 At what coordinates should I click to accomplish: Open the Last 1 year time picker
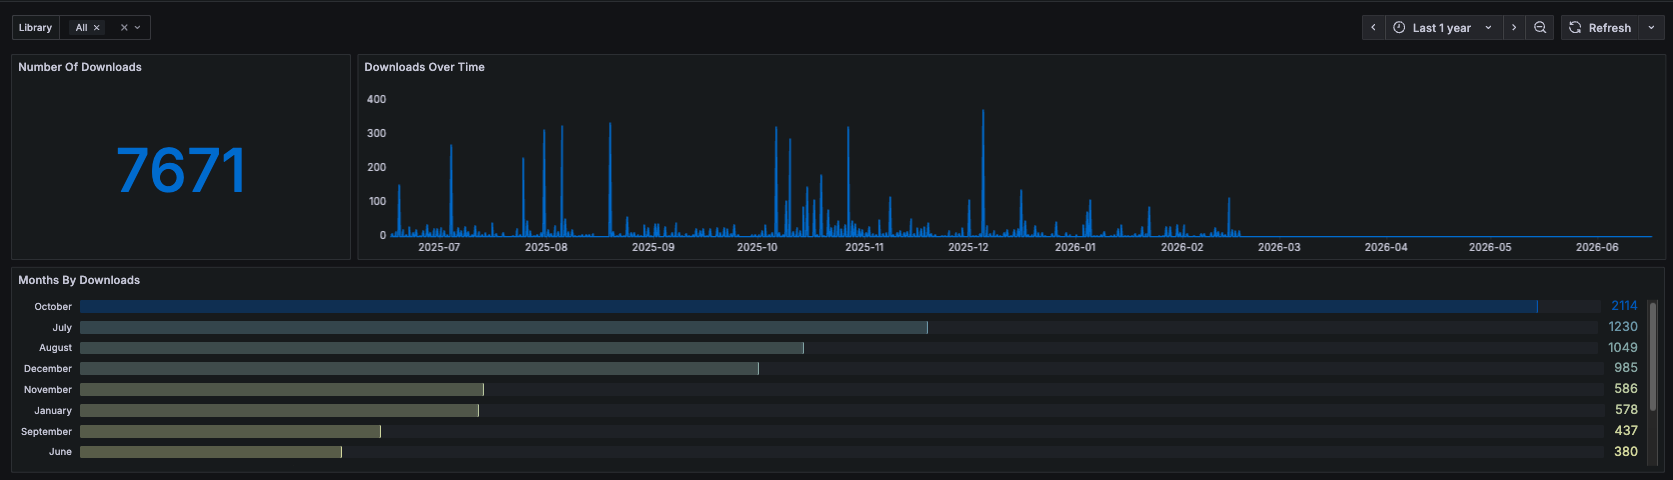click(x=1443, y=28)
